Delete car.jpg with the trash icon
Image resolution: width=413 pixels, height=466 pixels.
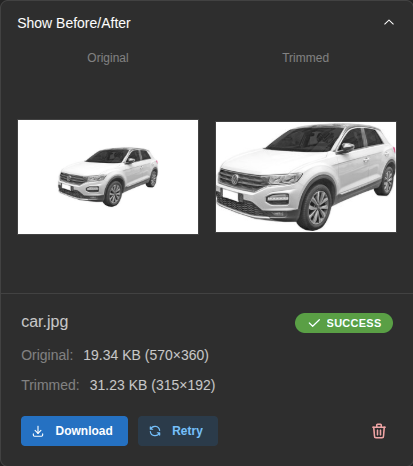pyautogui.click(x=379, y=431)
